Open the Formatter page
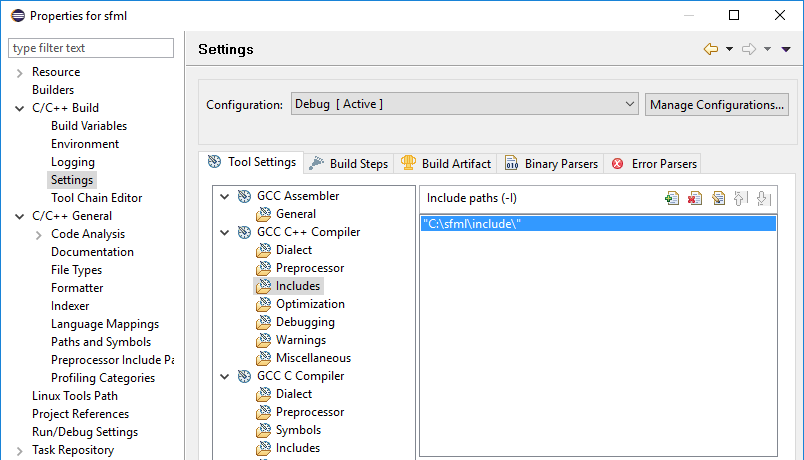 [x=77, y=288]
